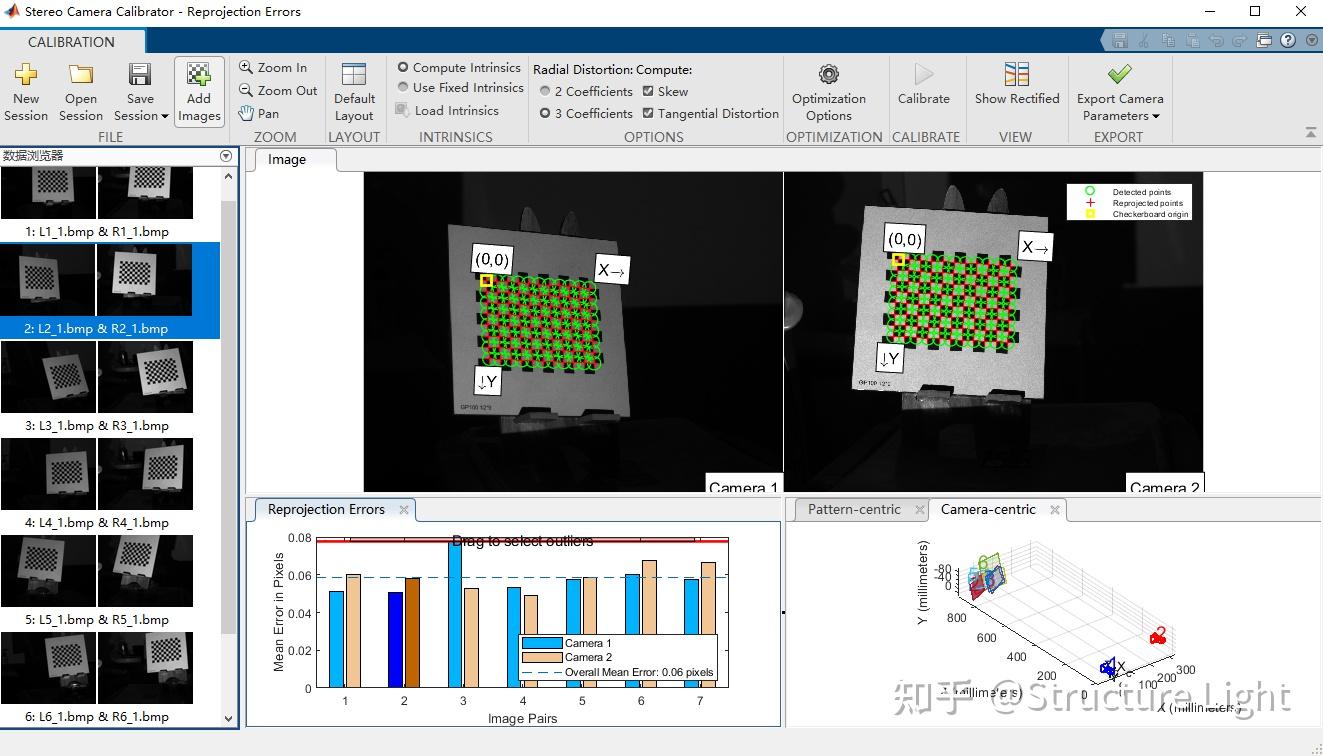Click the Switch Windows icon in quick access bar
The width and height of the screenshot is (1323, 756).
1264,41
